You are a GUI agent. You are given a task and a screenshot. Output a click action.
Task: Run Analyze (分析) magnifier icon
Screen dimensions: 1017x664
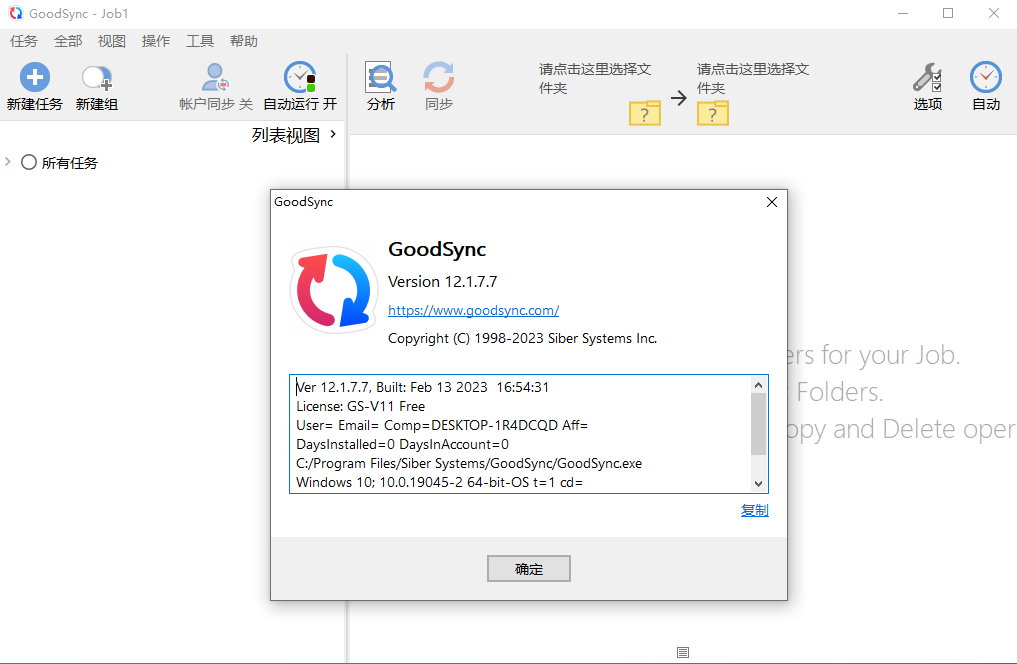381,77
